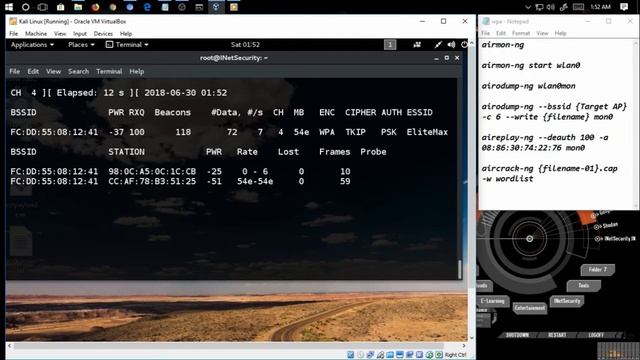Click the LOGOFF widget button

(596, 335)
